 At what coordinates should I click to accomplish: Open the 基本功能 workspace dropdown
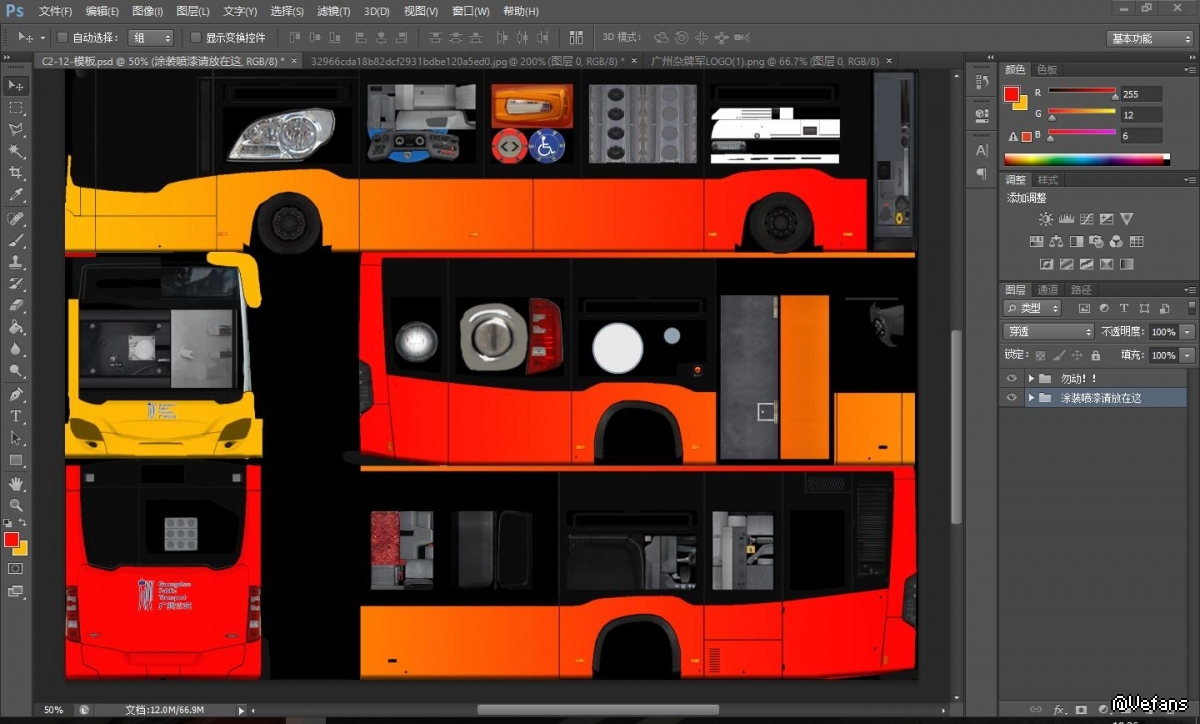coord(1150,38)
